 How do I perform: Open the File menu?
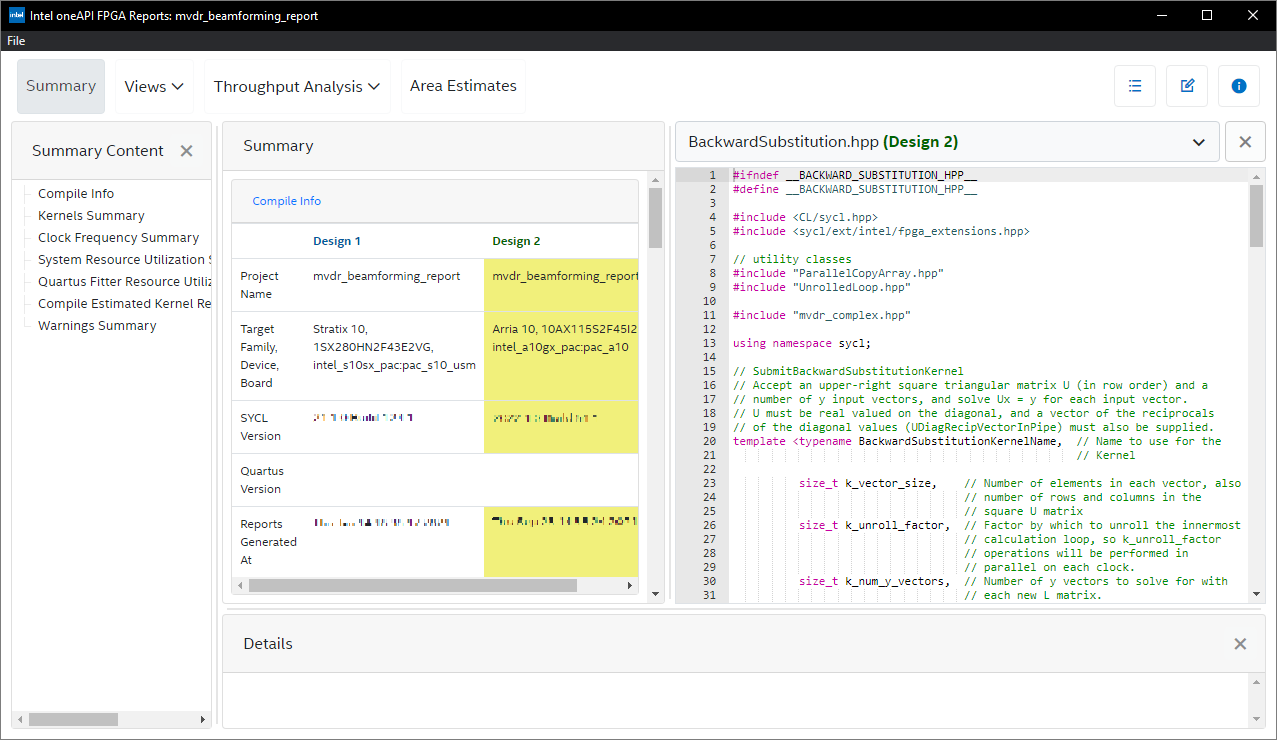point(16,41)
